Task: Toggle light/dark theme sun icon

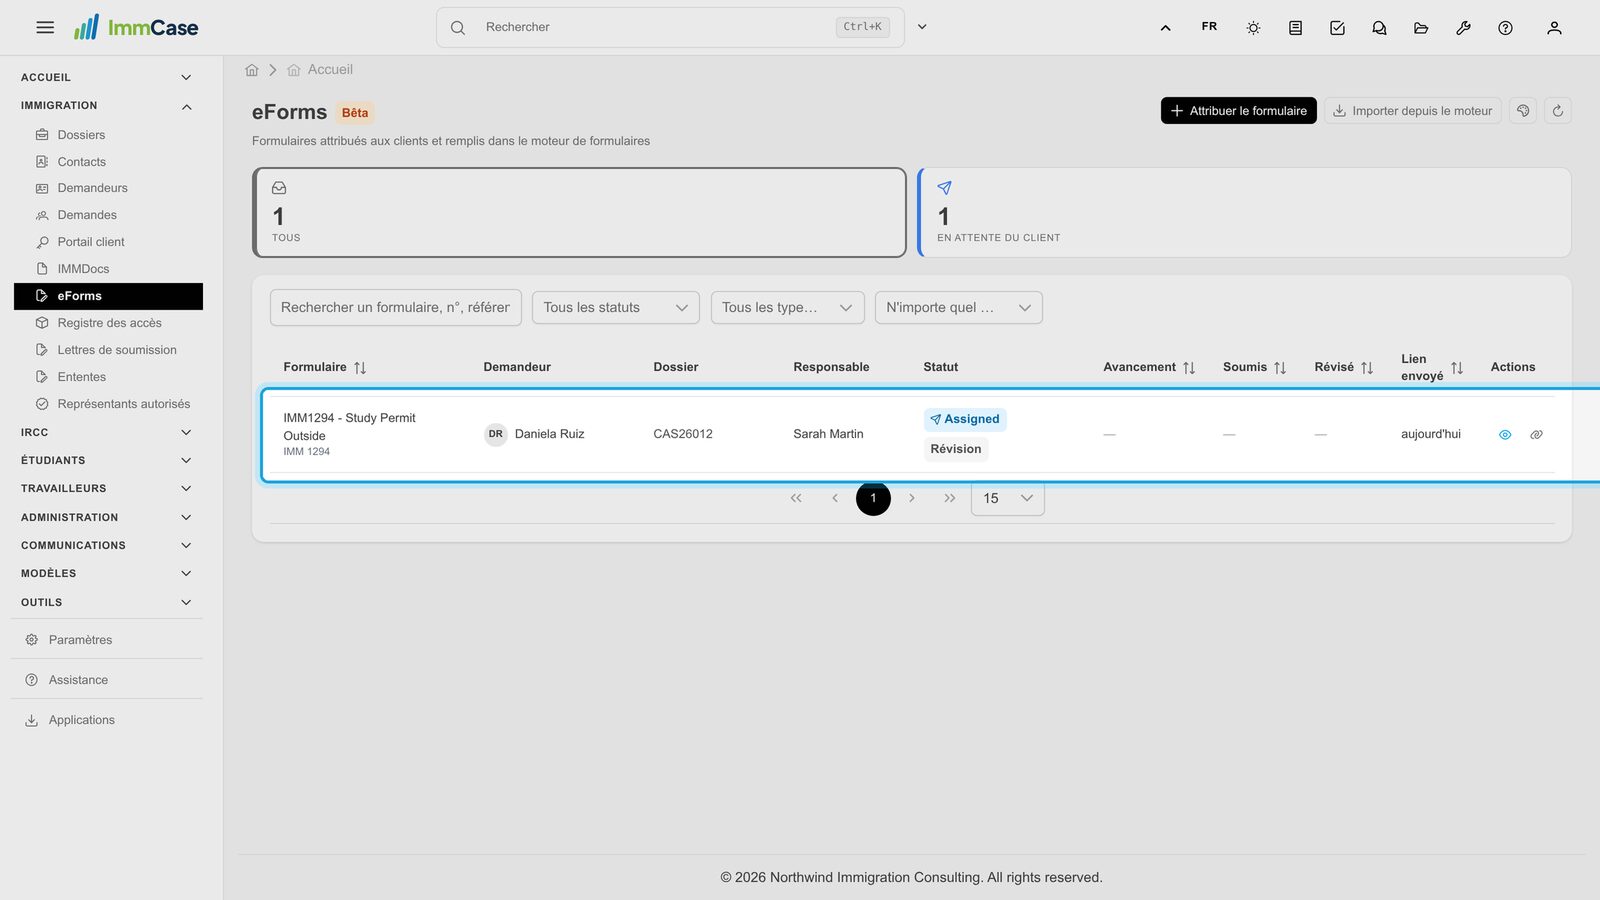Action: click(x=1253, y=28)
